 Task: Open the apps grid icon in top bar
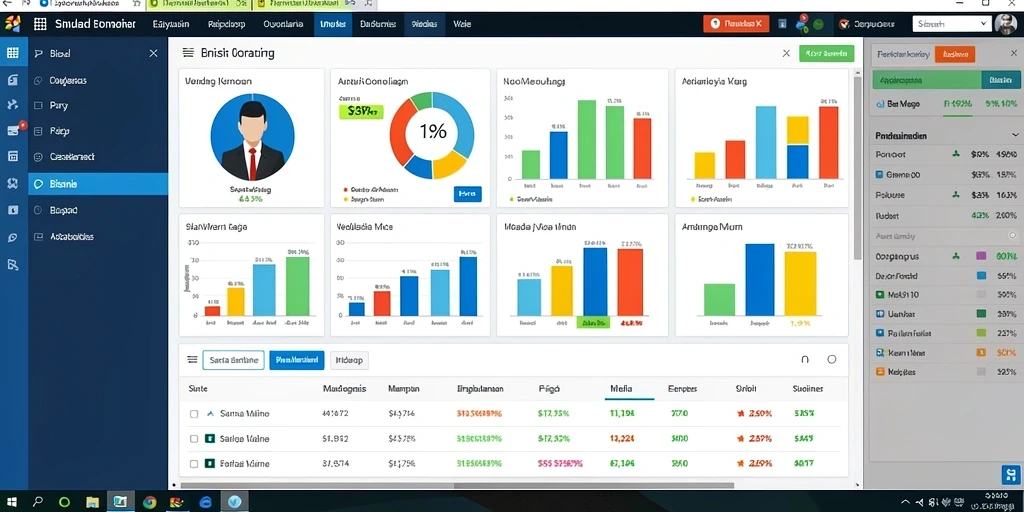pos(40,24)
